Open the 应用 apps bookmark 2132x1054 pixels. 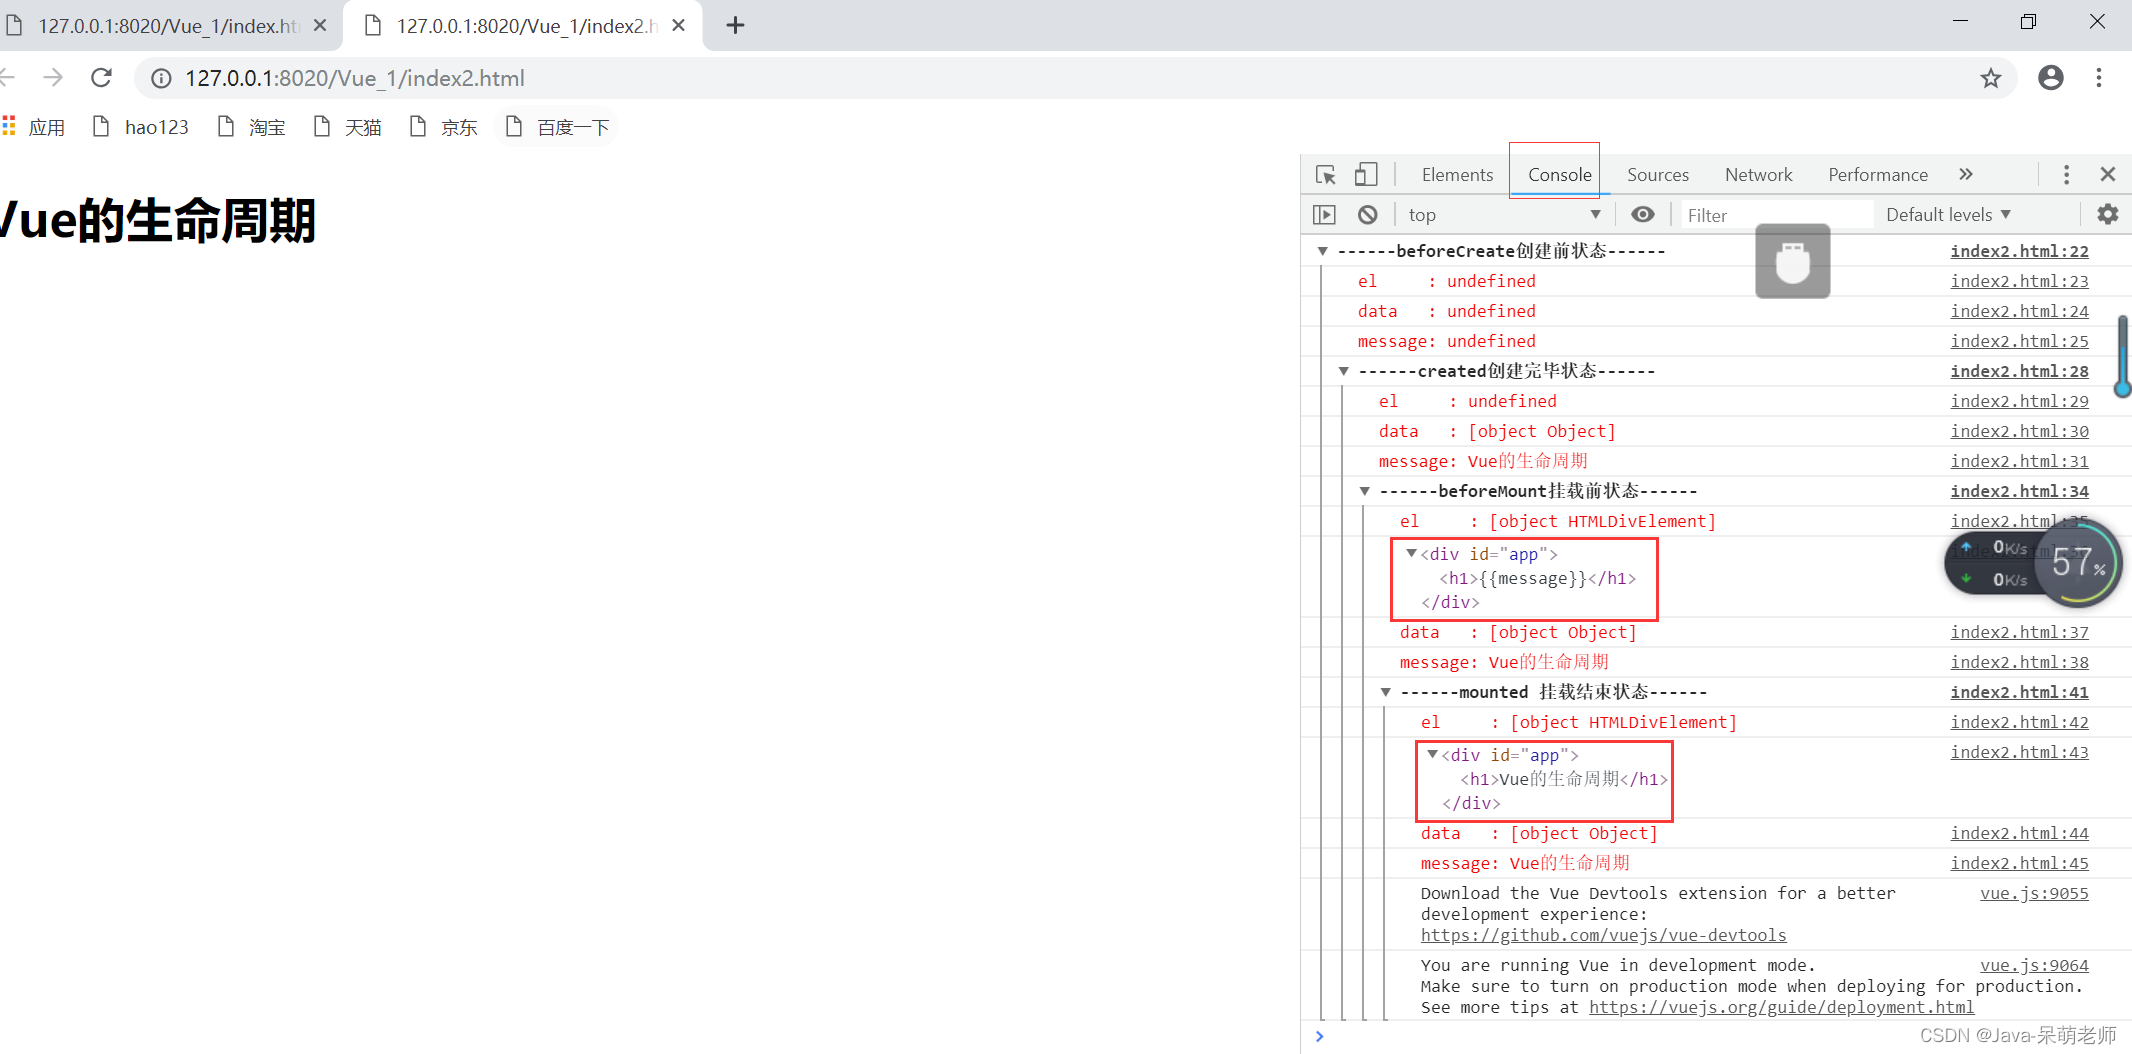[33, 127]
